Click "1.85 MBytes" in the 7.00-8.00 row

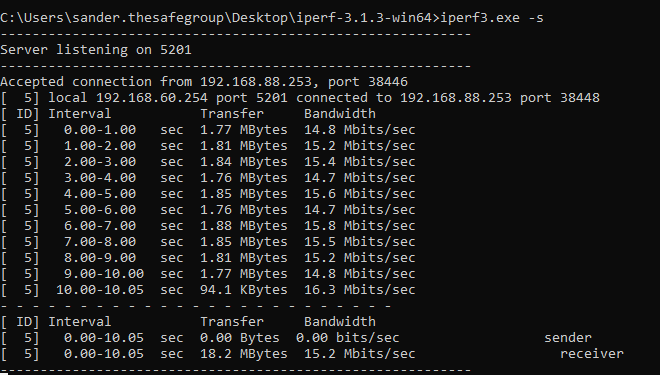244,242
